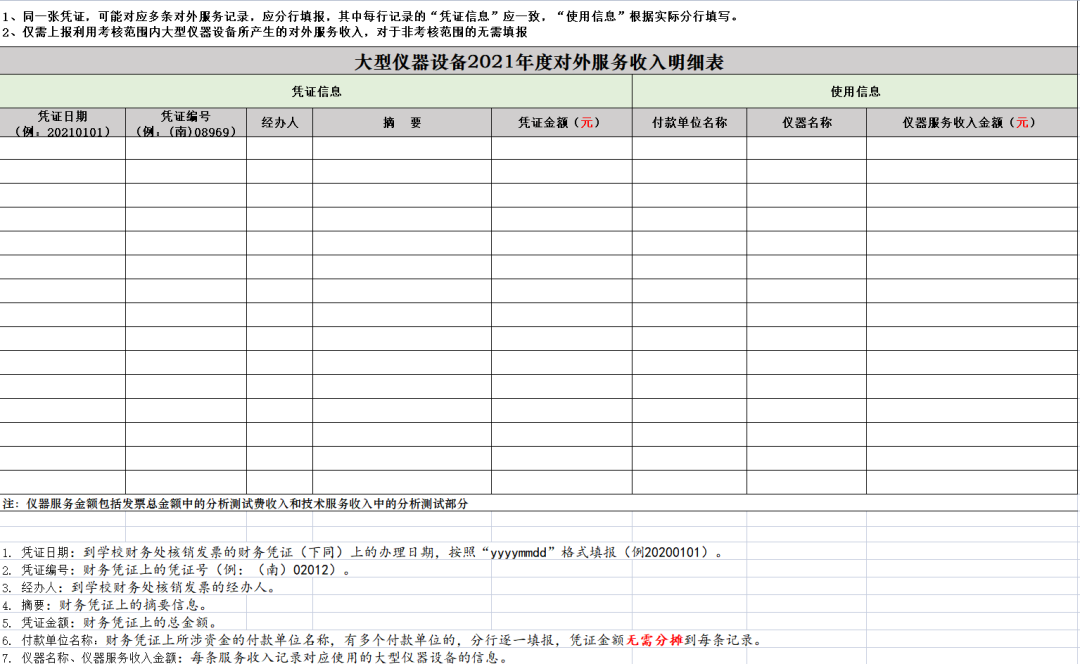Select the 仪器名称 column header
1080x664 pixels.
pos(807,123)
